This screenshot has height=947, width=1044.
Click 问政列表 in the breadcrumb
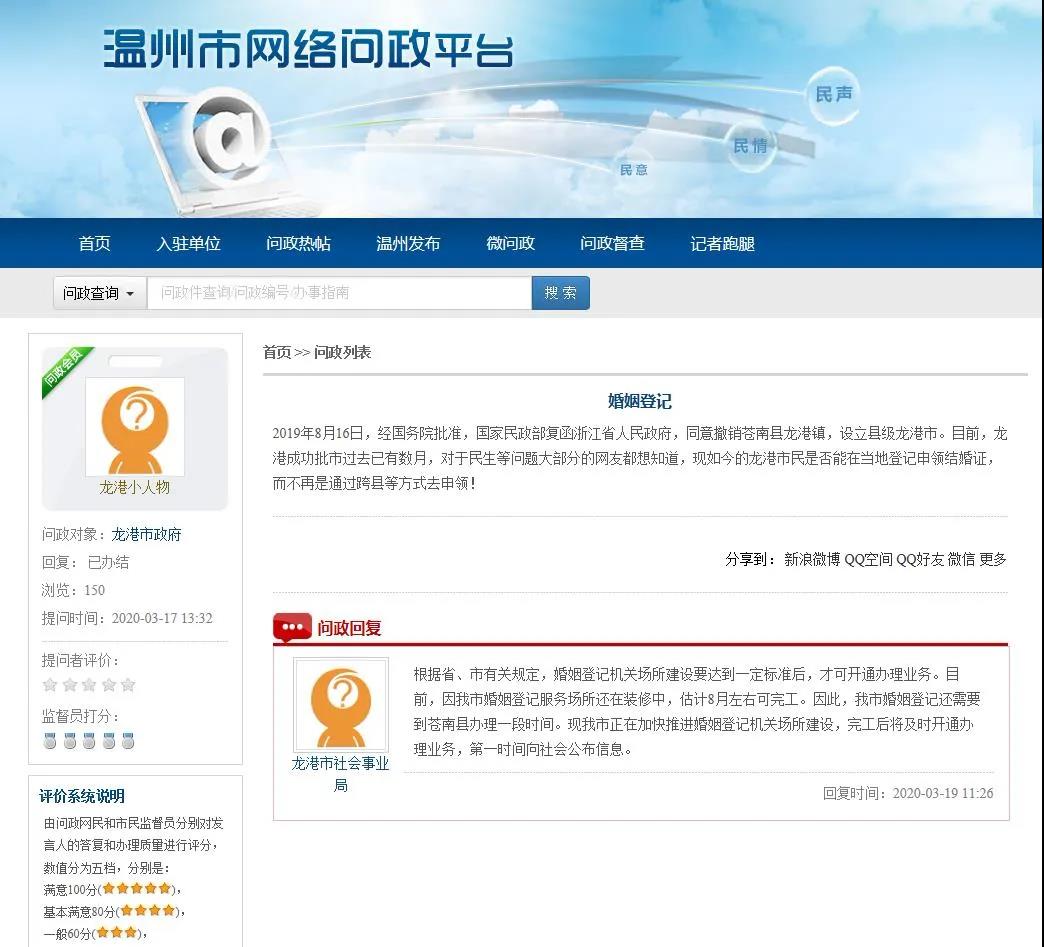[x=342, y=352]
